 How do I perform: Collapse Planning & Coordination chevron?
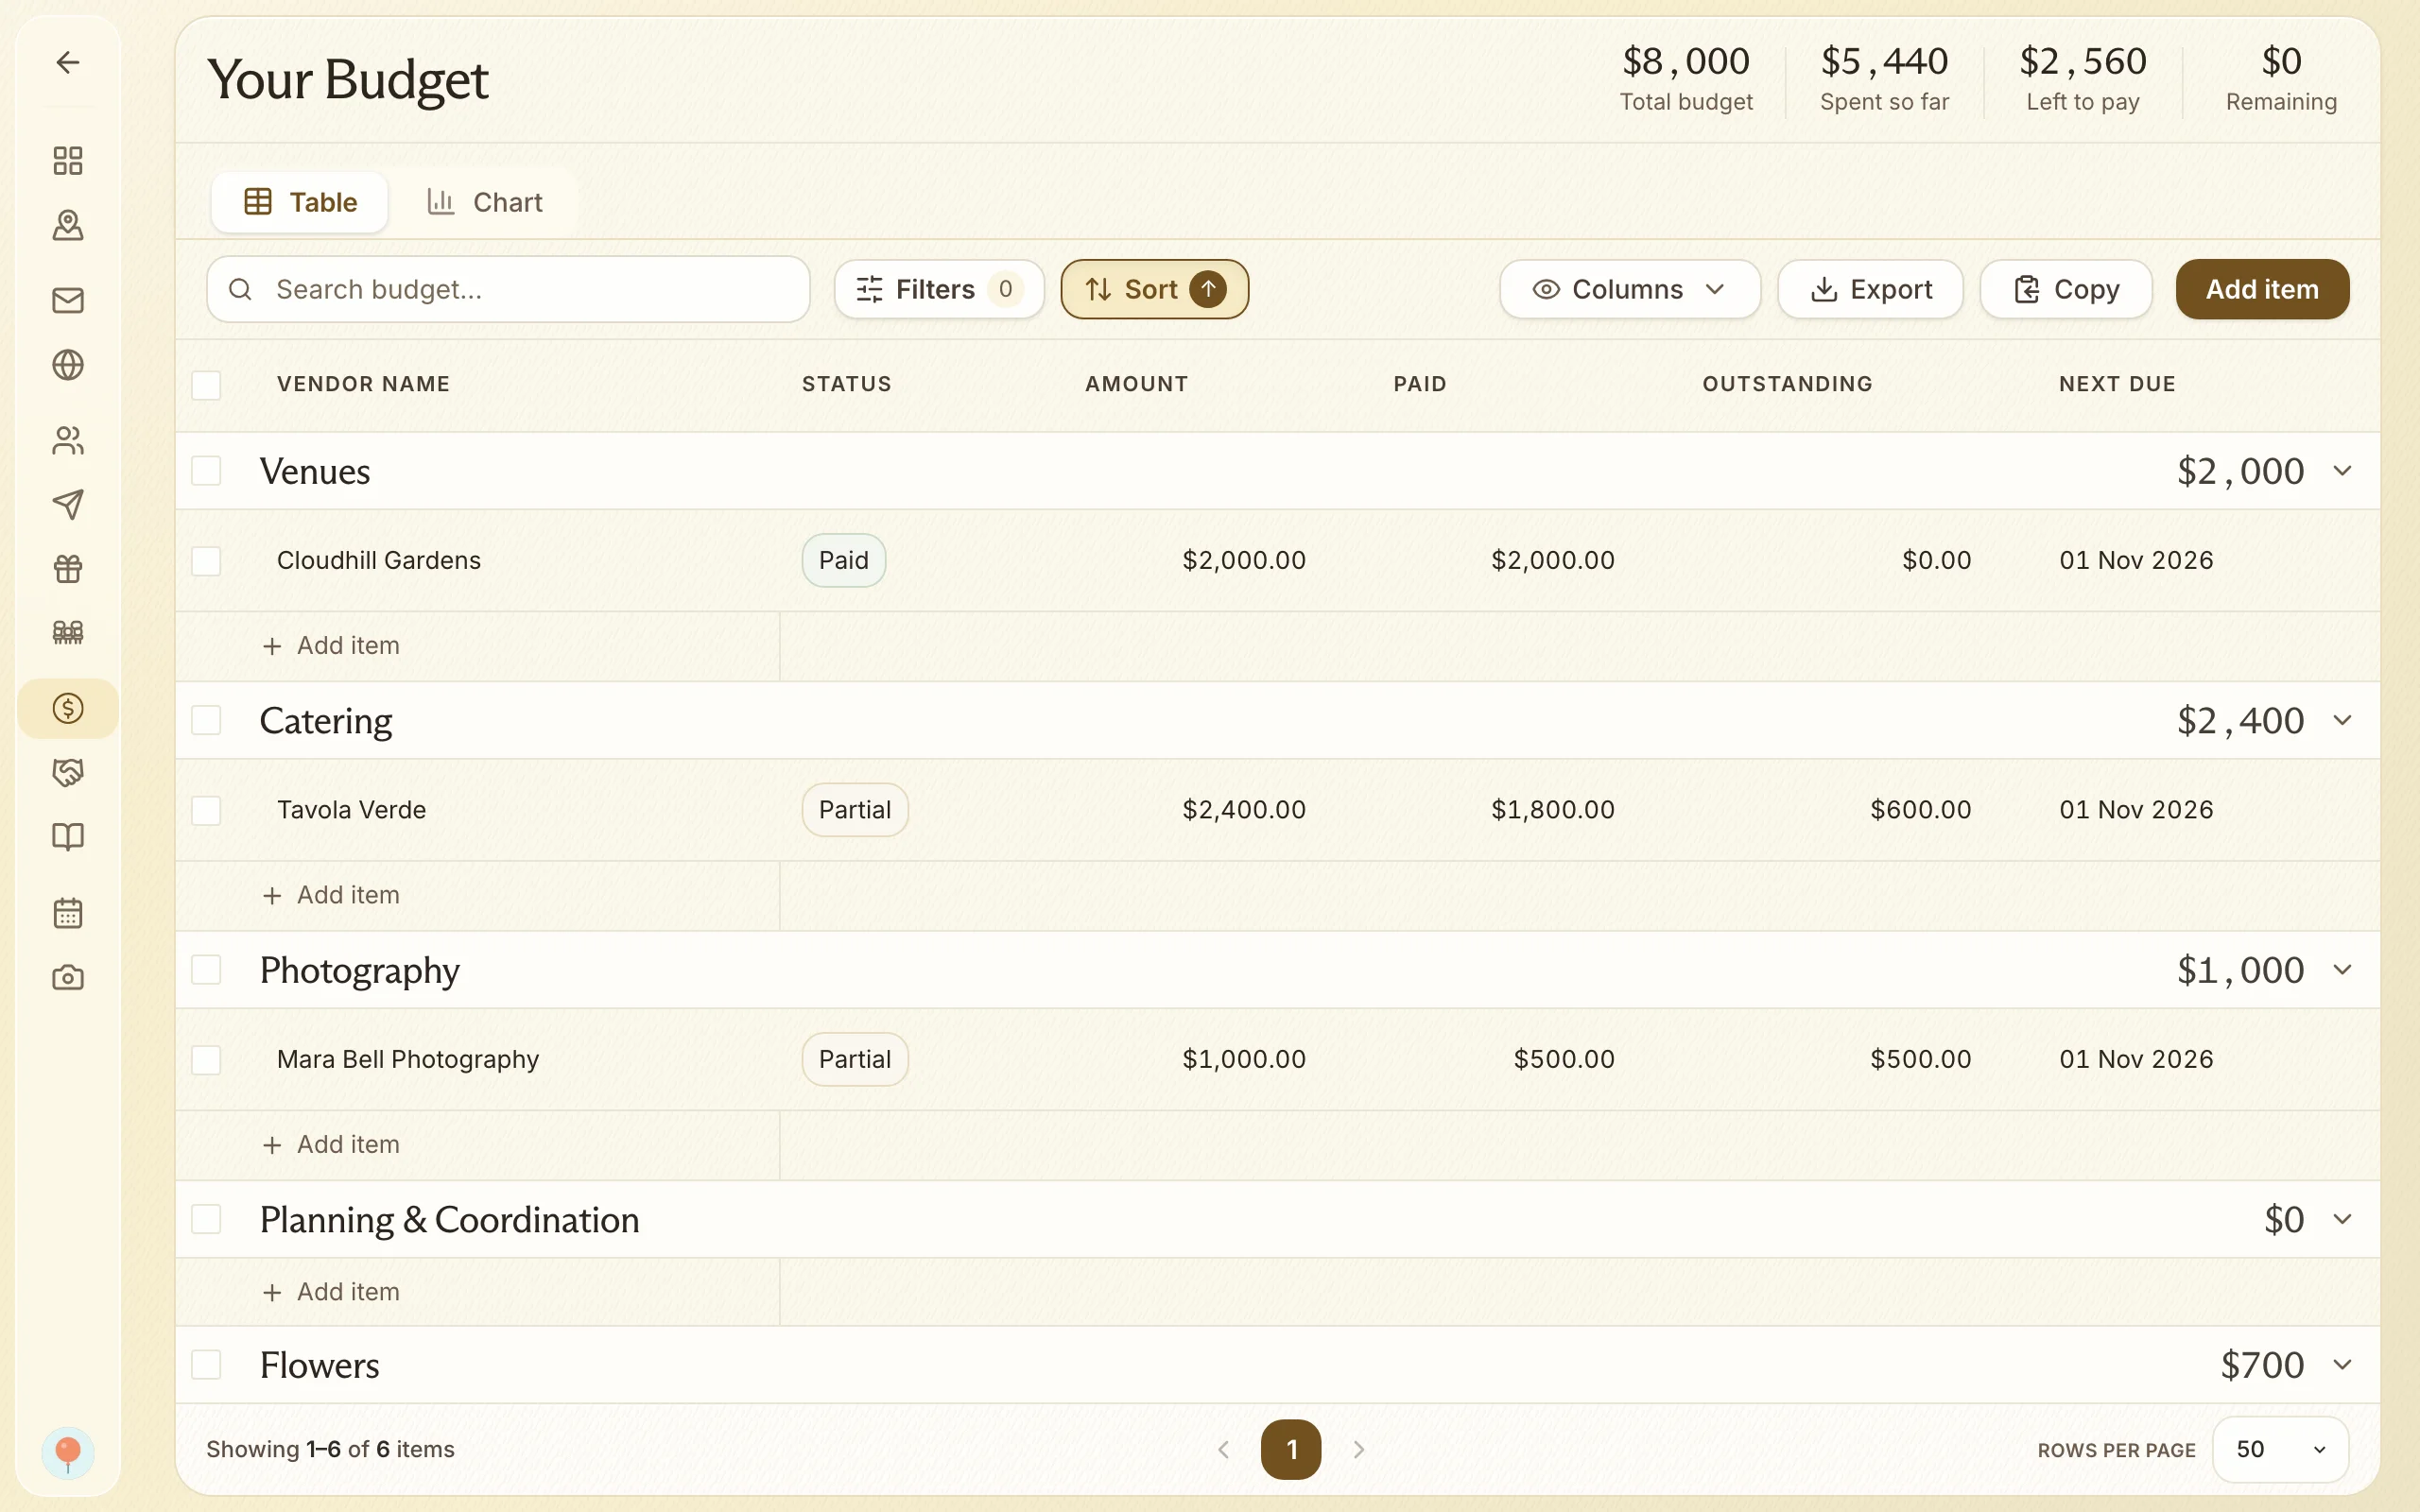[x=2342, y=1219]
